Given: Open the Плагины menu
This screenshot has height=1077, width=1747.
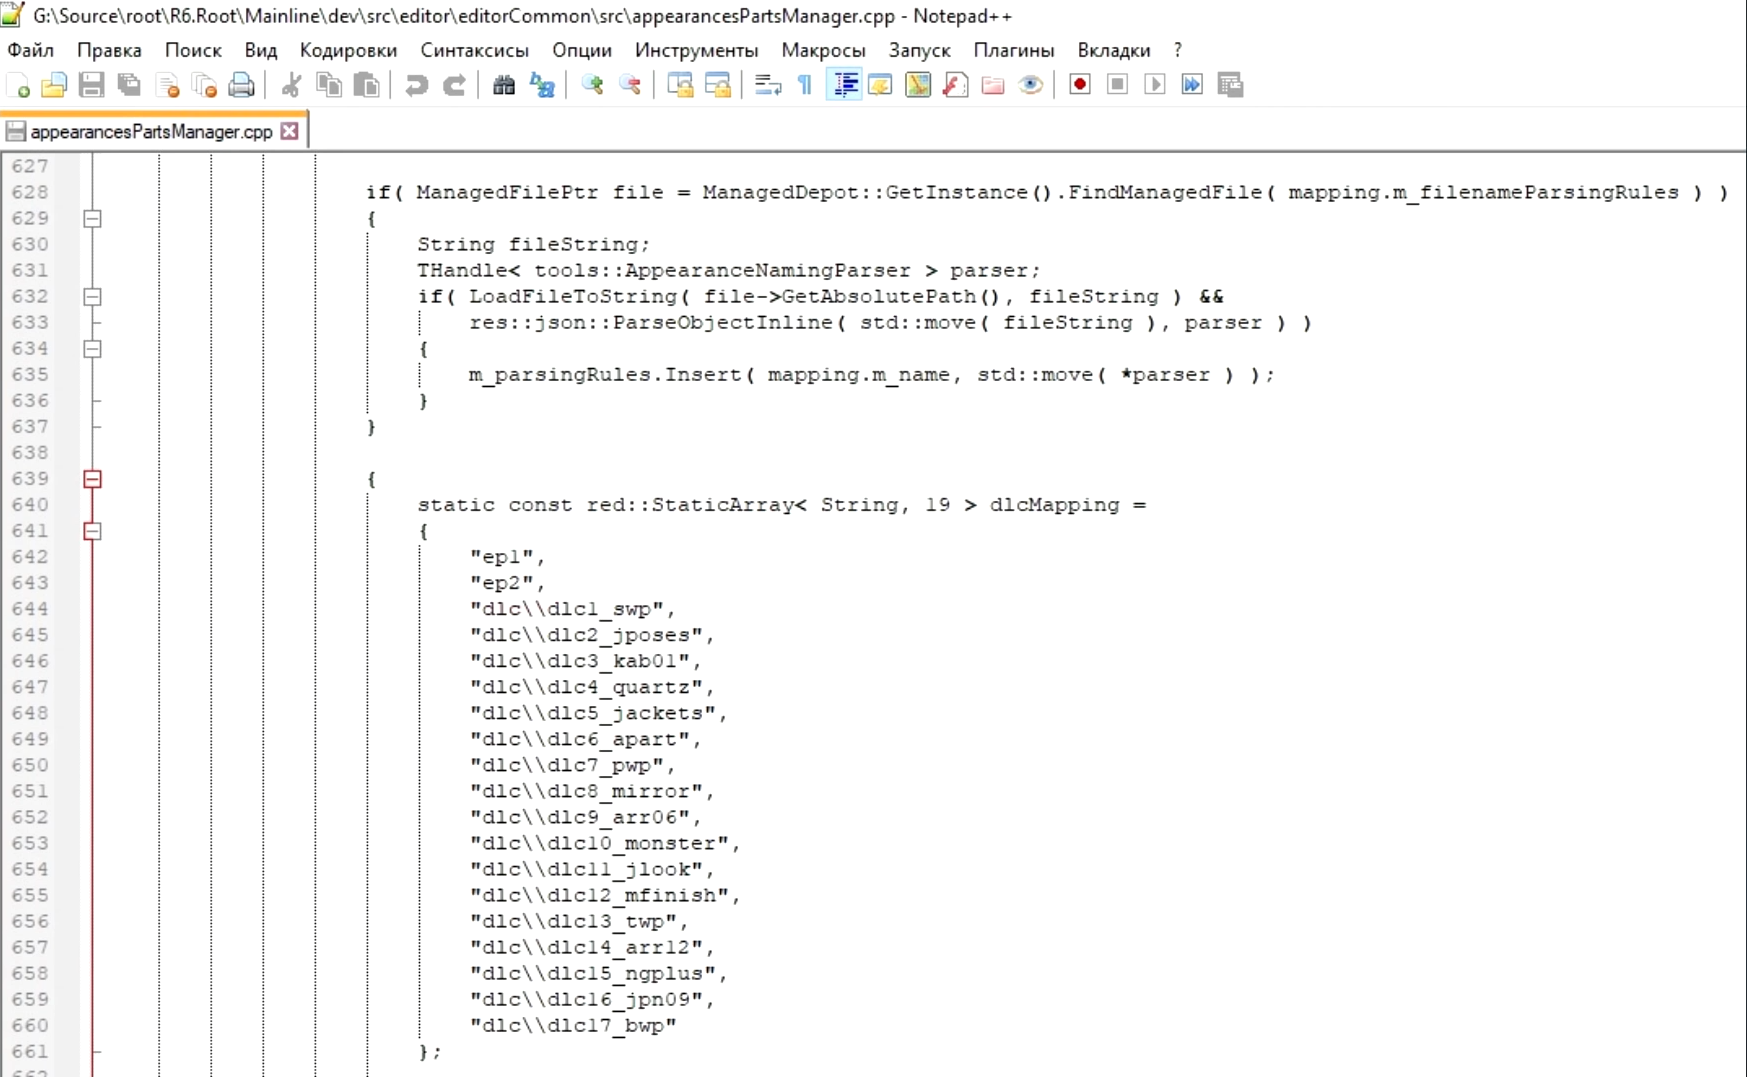Looking at the screenshot, I should [x=1014, y=50].
